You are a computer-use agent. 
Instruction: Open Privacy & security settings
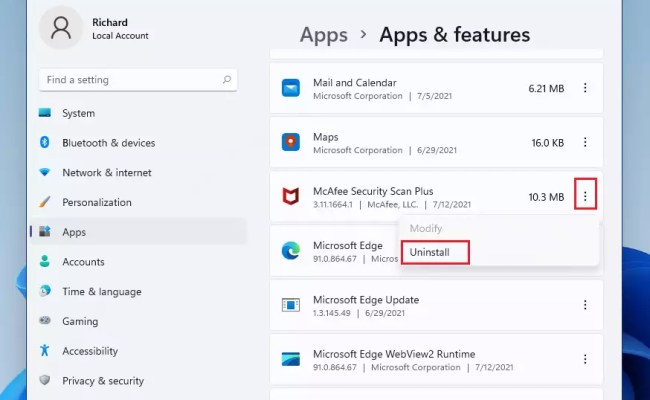coord(139,381)
